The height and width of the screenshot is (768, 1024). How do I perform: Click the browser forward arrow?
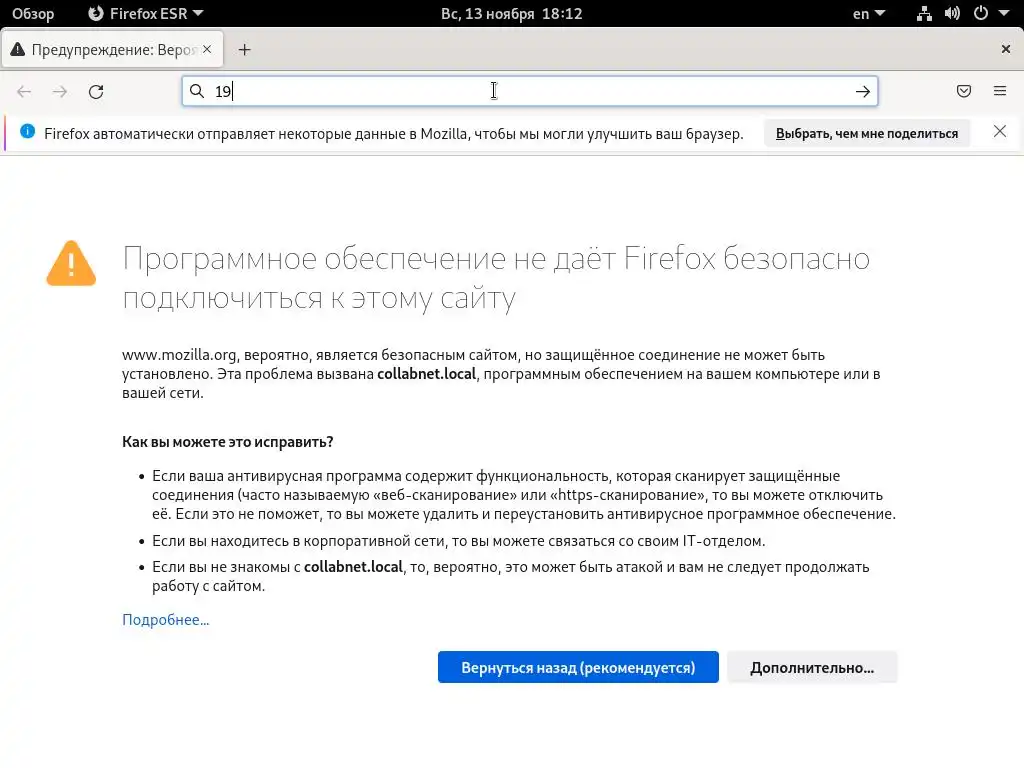coord(60,91)
